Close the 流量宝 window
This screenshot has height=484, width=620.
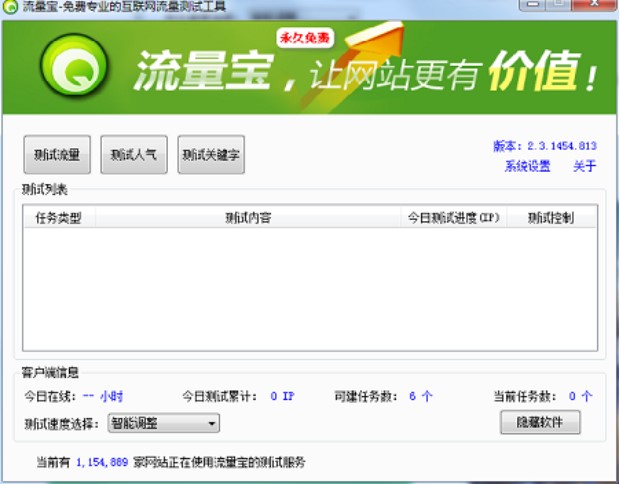pyautogui.click(x=595, y=4)
